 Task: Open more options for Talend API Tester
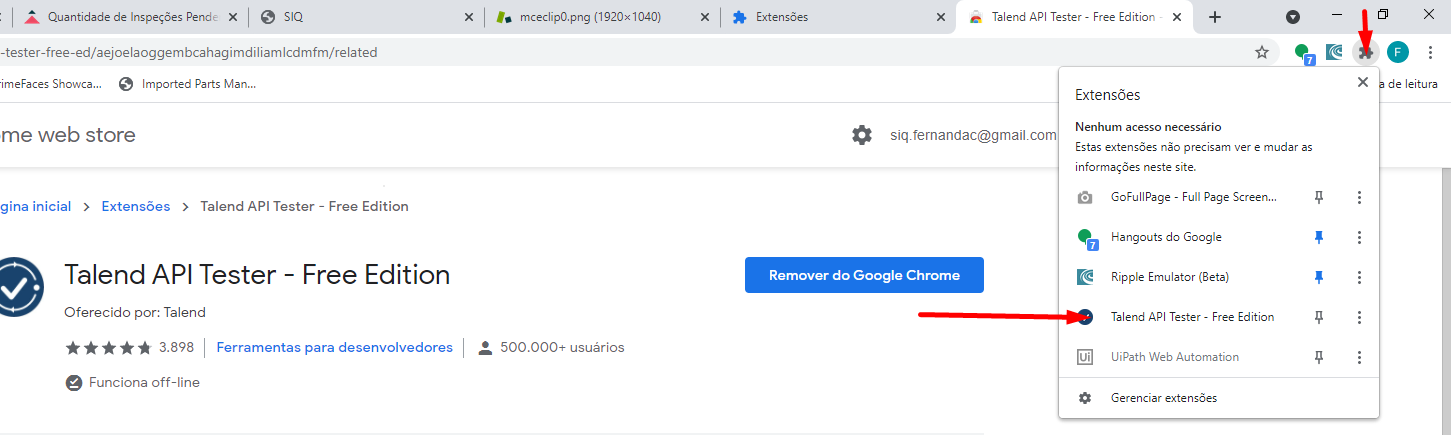[x=1359, y=317]
